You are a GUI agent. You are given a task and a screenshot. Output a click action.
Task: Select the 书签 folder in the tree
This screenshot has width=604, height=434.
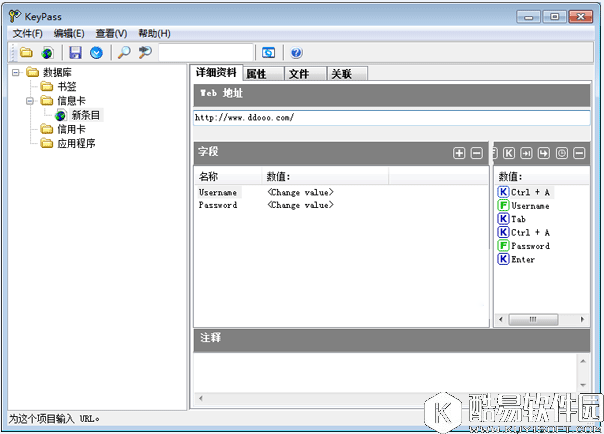pos(67,86)
